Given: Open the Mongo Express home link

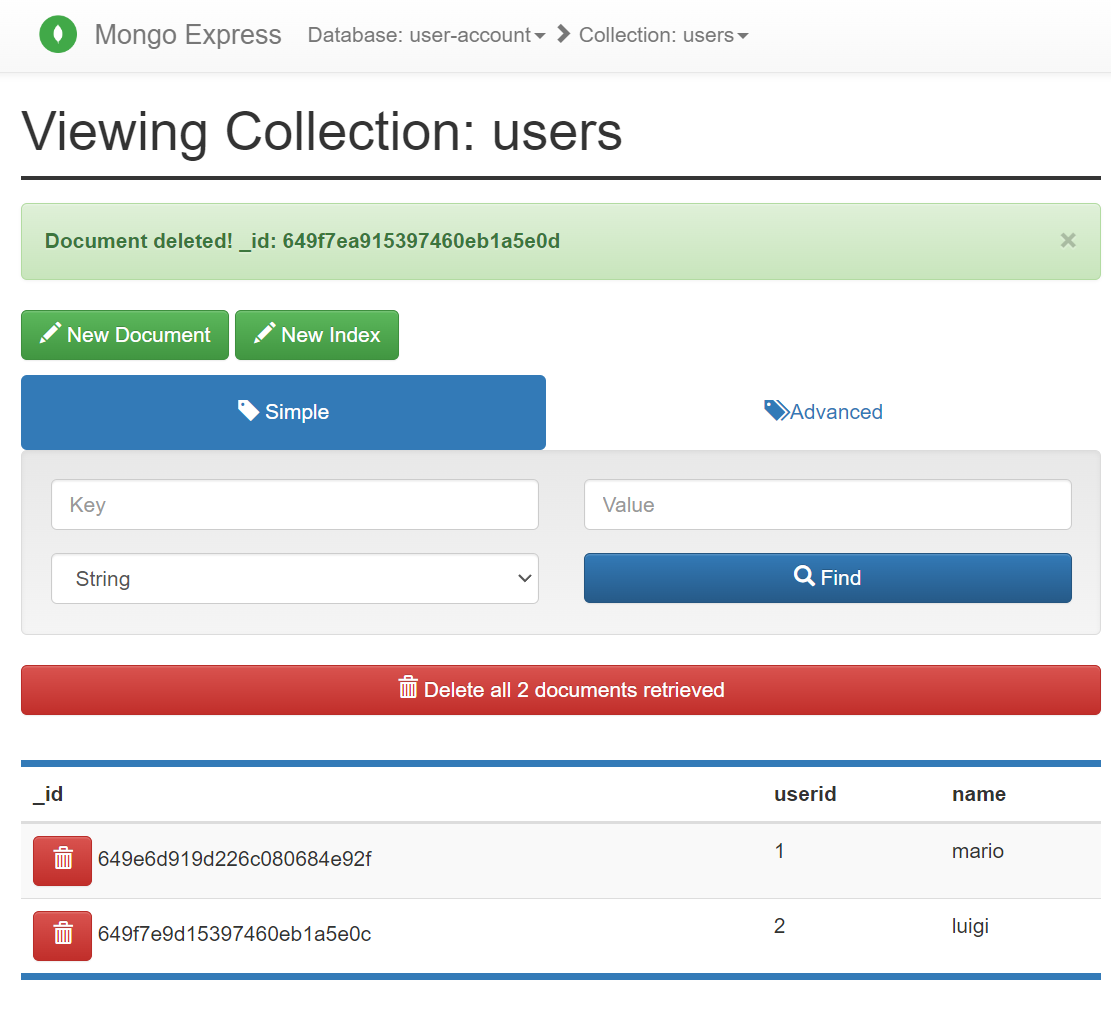Looking at the screenshot, I should [x=188, y=35].
